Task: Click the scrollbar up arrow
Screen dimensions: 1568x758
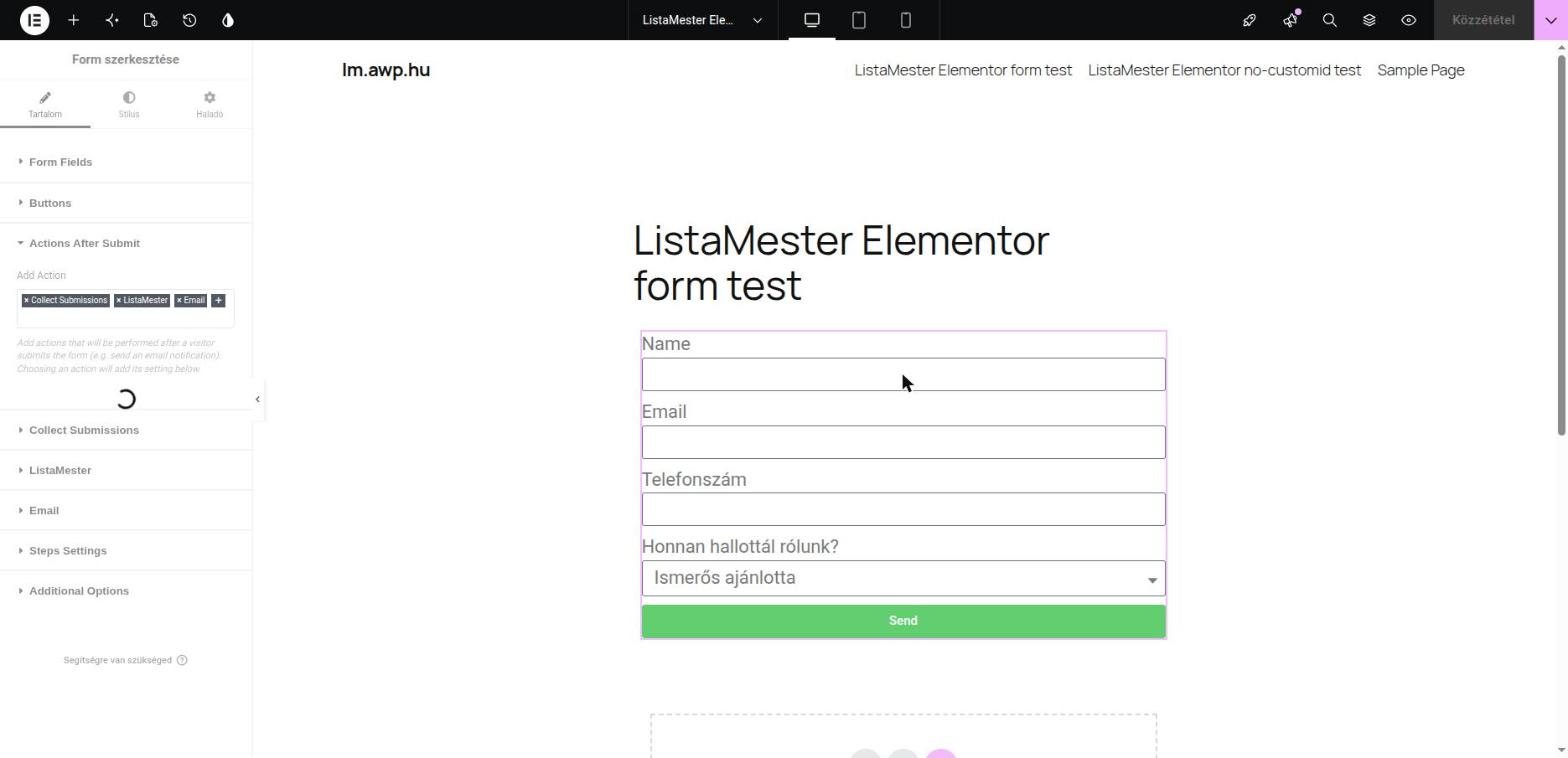Action: click(x=1561, y=47)
